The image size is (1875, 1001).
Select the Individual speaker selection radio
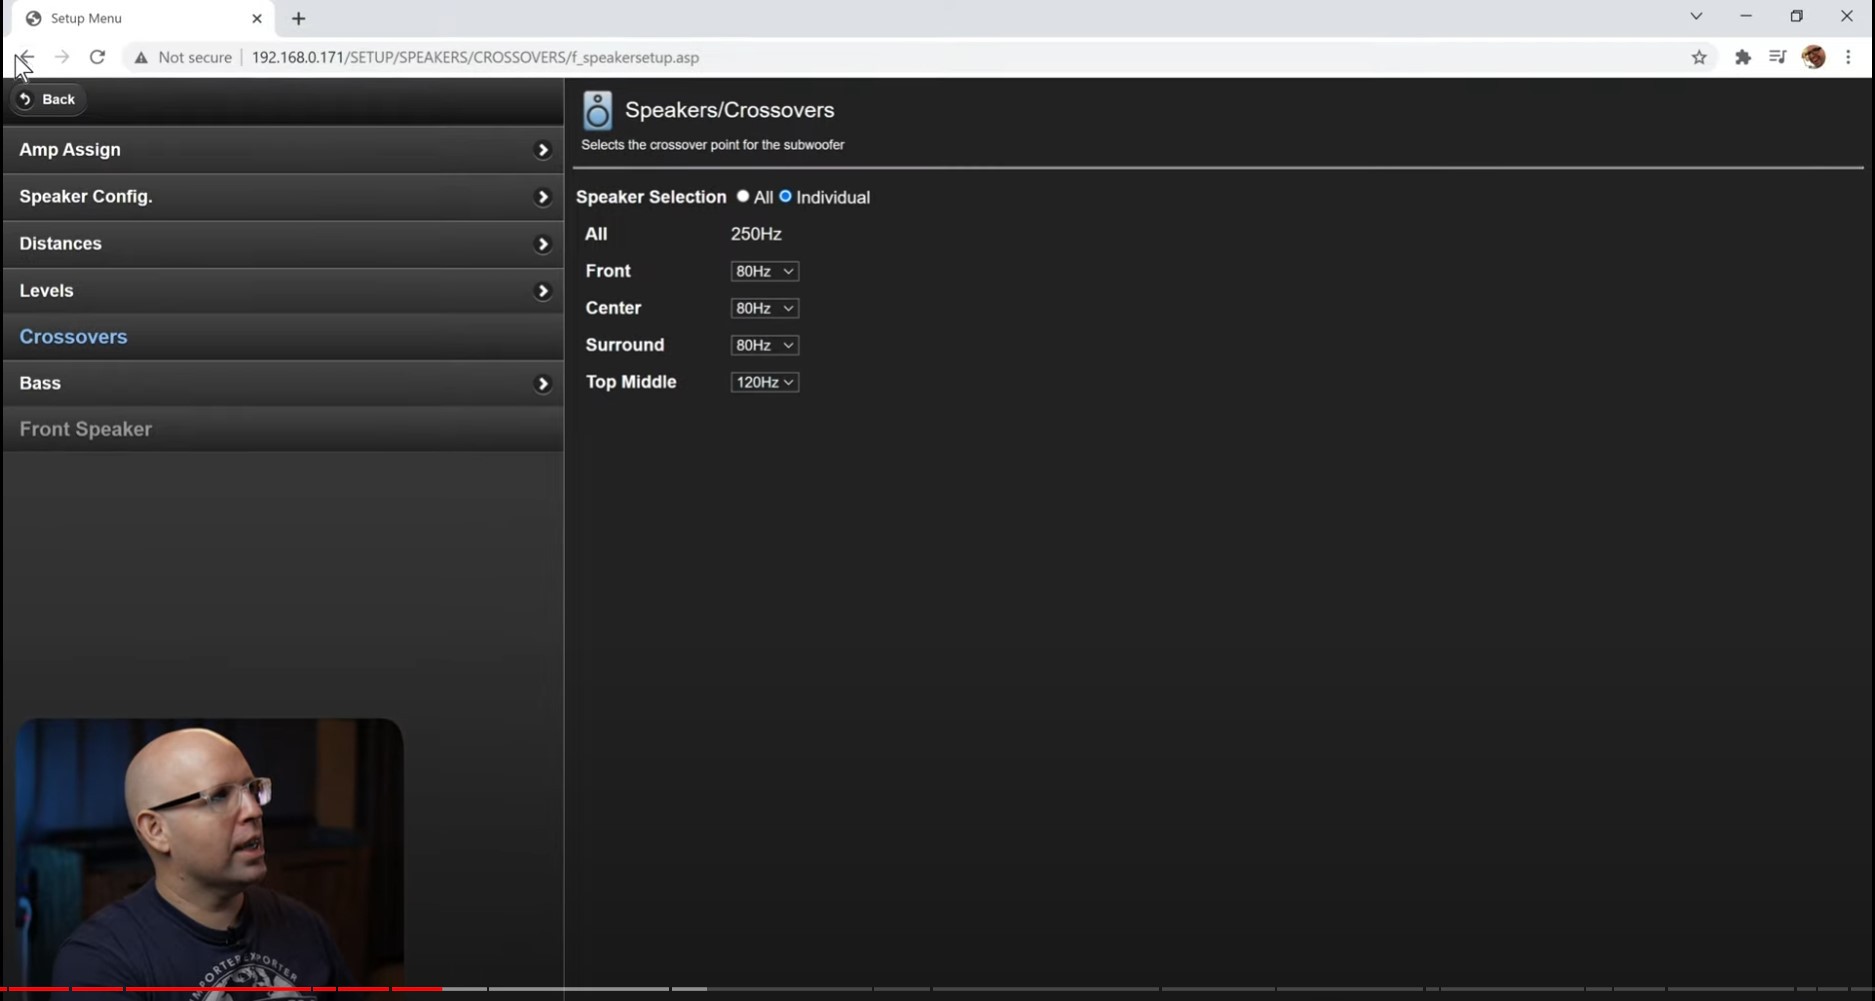point(785,196)
